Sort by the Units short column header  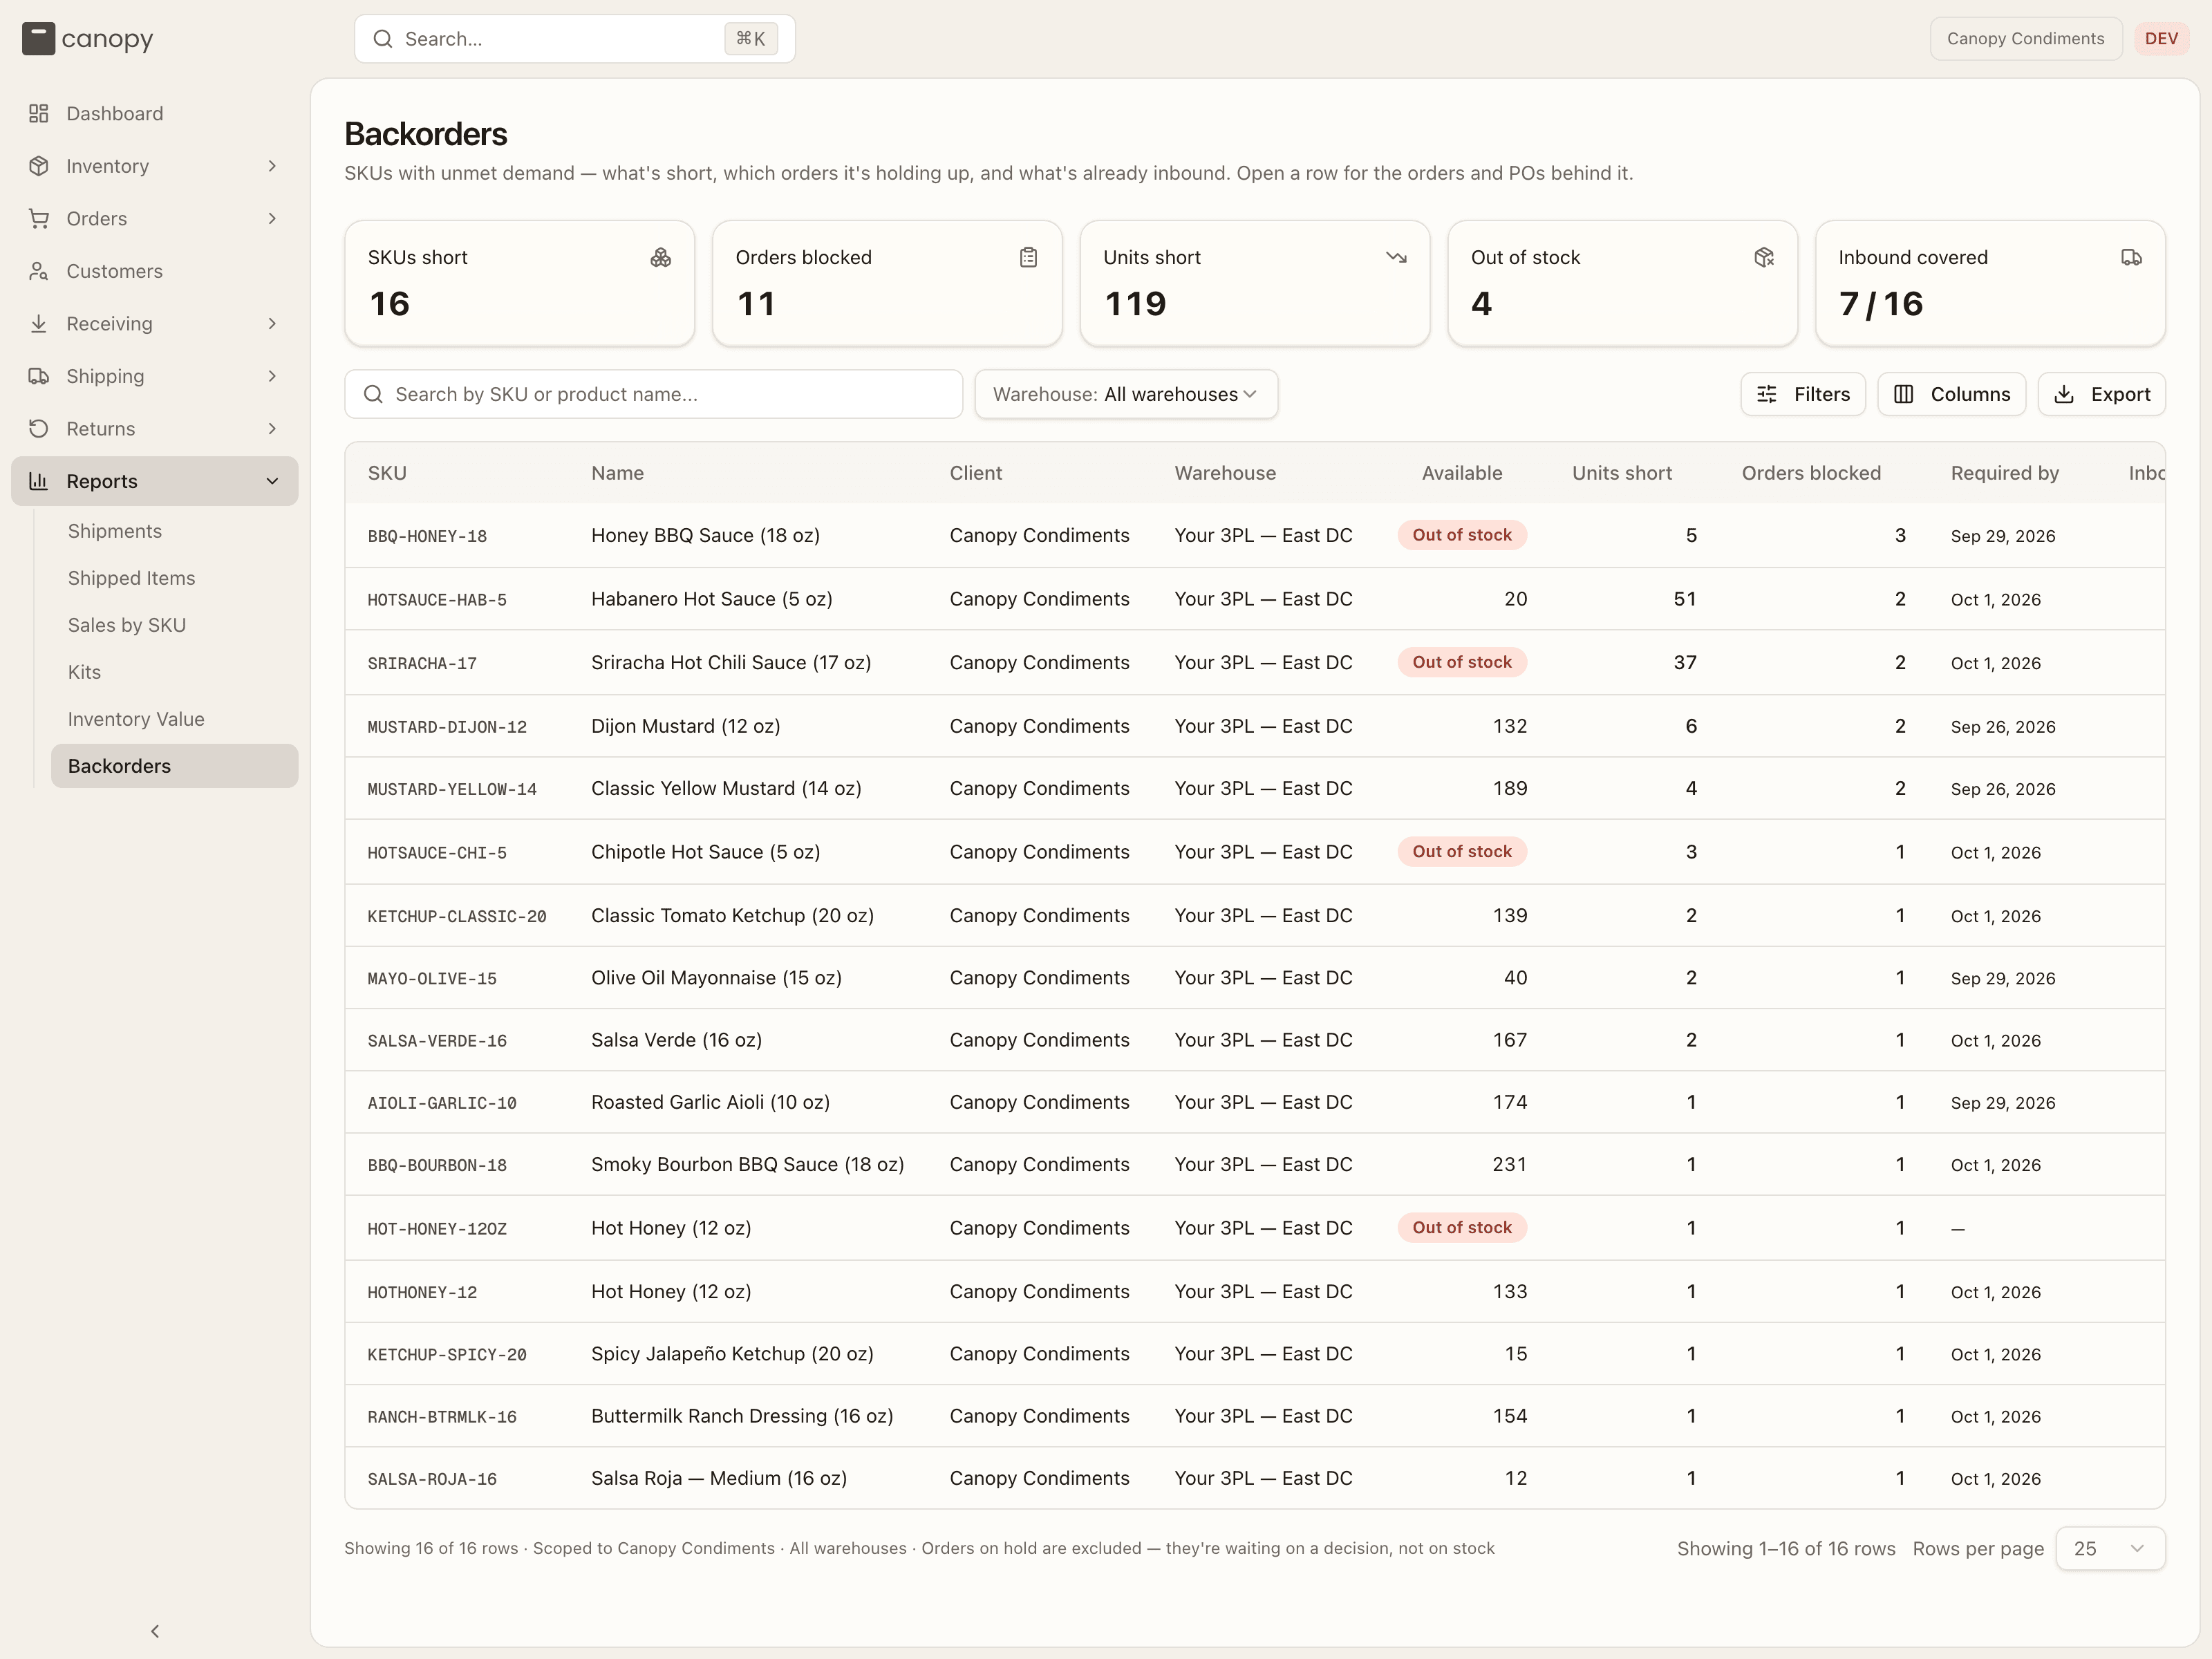pyautogui.click(x=1621, y=473)
